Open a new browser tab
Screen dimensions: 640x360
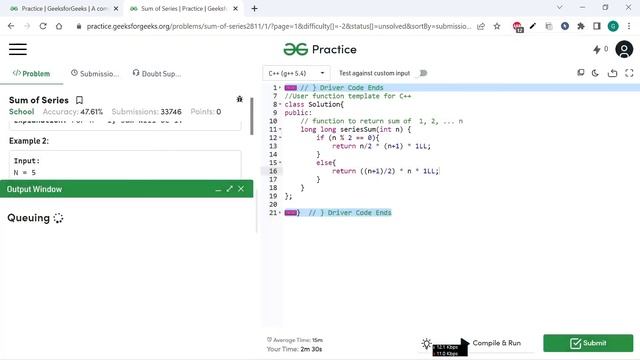(254, 8)
